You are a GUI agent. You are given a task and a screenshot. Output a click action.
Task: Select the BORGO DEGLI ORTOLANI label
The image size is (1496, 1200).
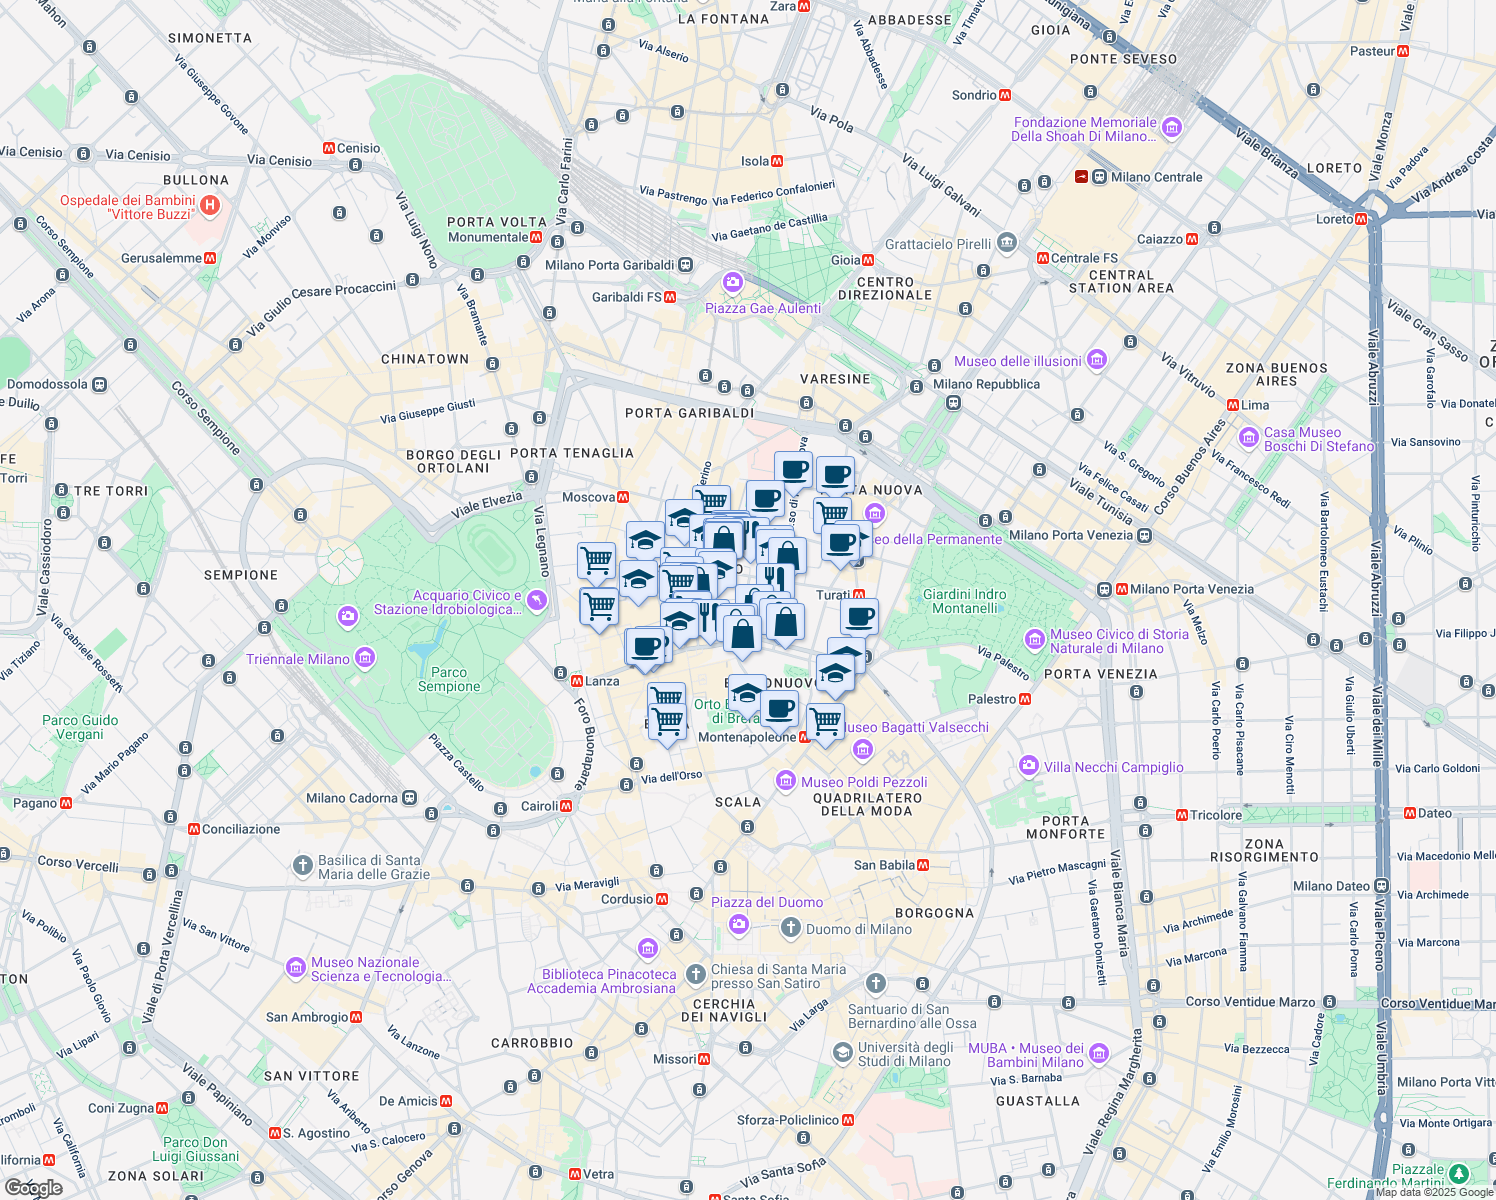pyautogui.click(x=454, y=461)
